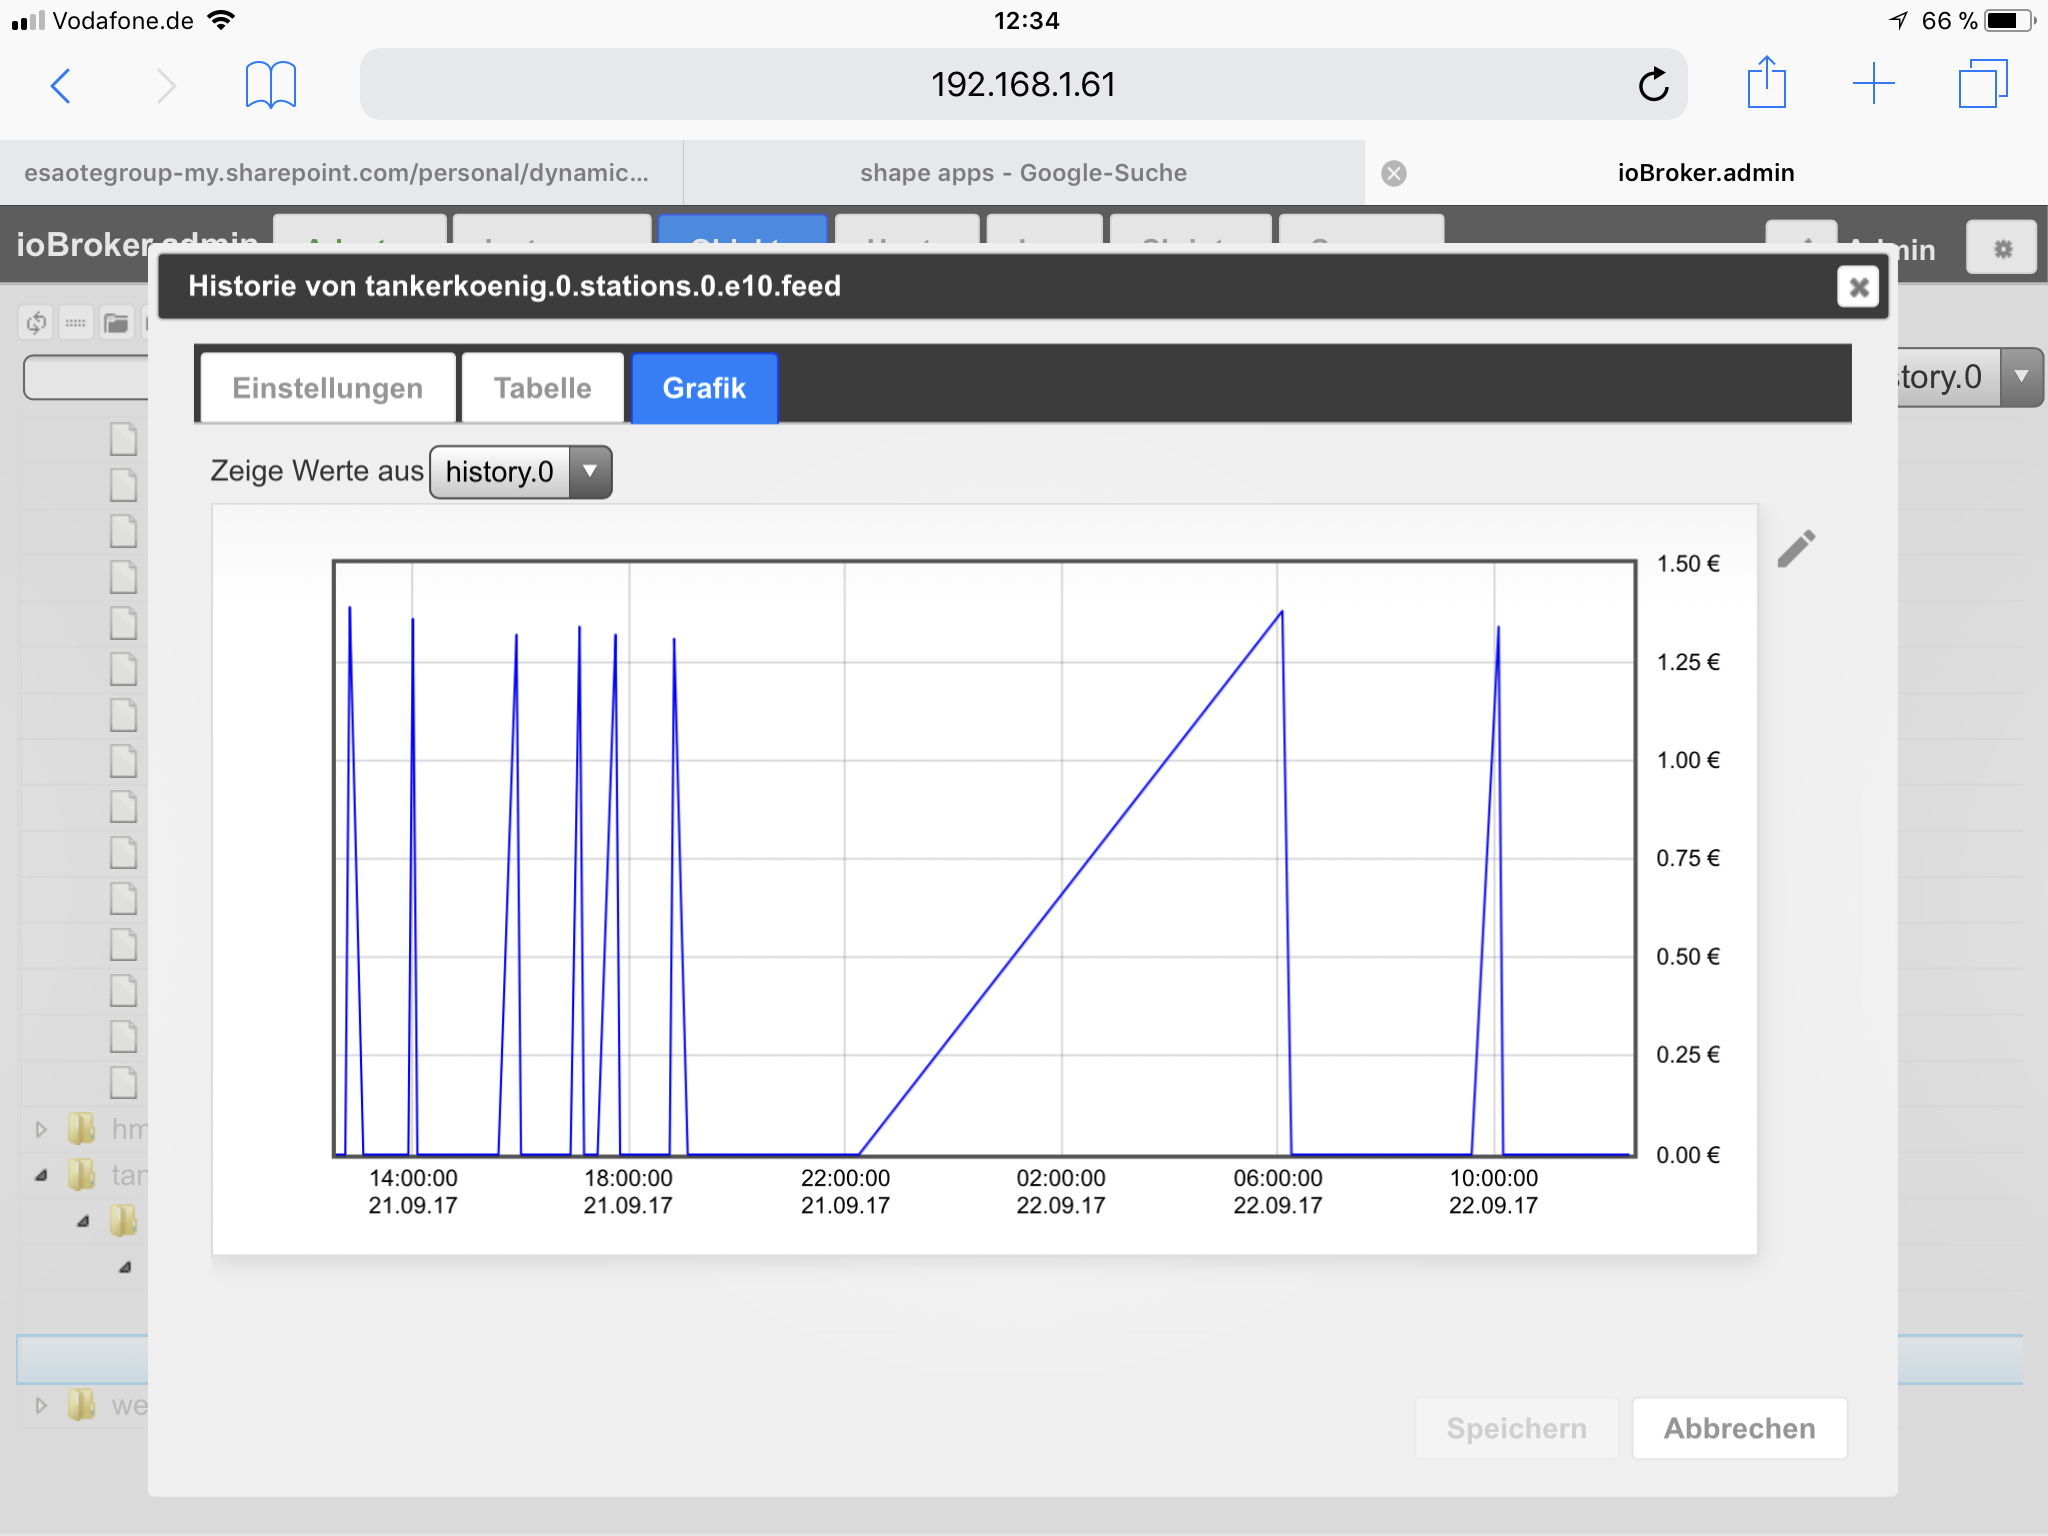Switch to the Einstellungen tab
Viewport: 2048px width, 1536px height.
pos(328,389)
